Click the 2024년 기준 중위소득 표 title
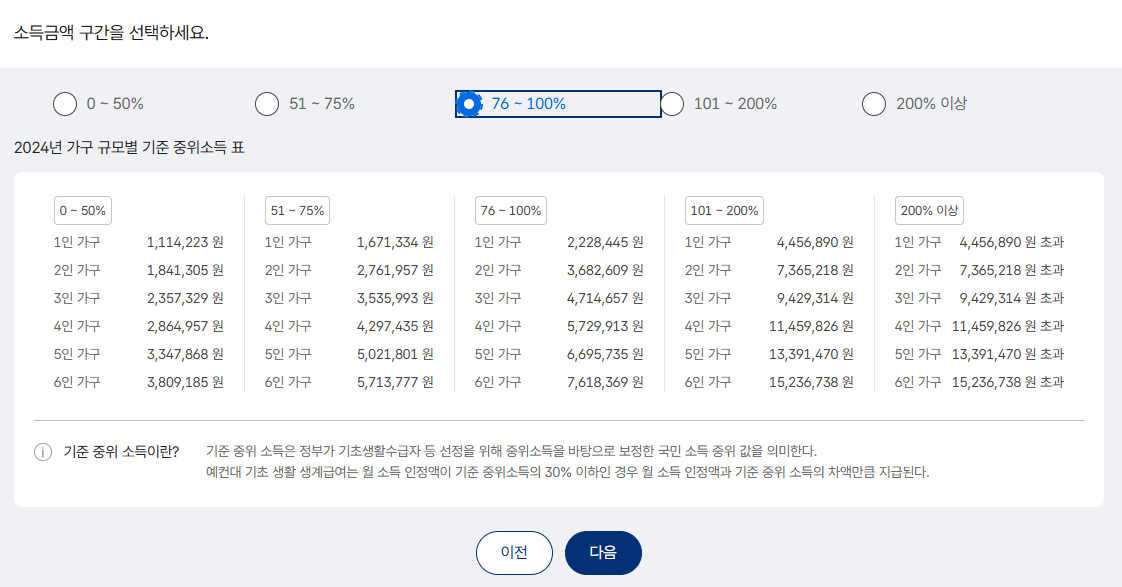The height and width of the screenshot is (587, 1122). (130, 145)
